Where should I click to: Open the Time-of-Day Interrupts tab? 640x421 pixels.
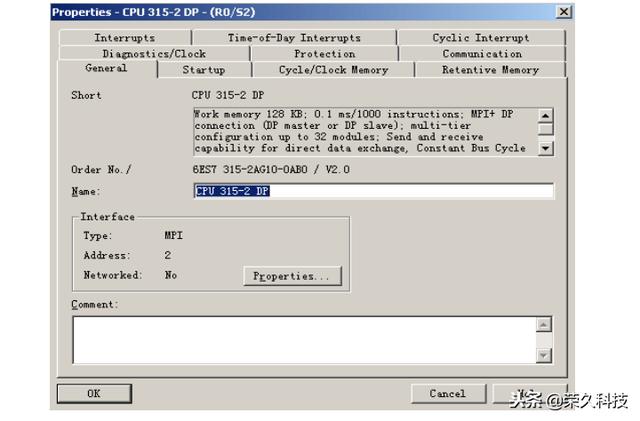point(294,38)
